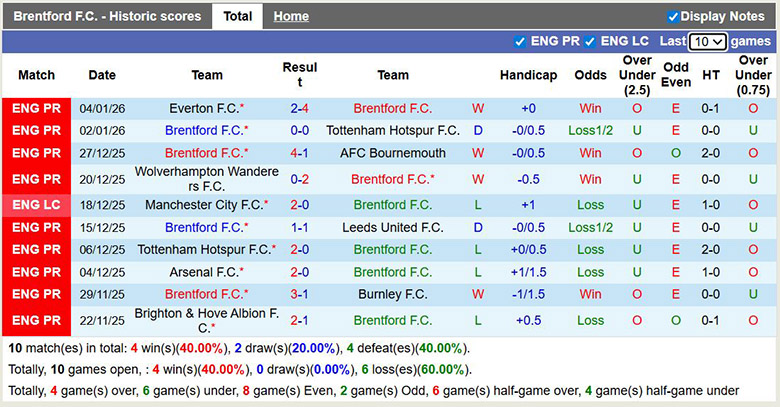
Task: Click the Wolverhampton Wanderers F.C. team link
Action: pos(207,179)
